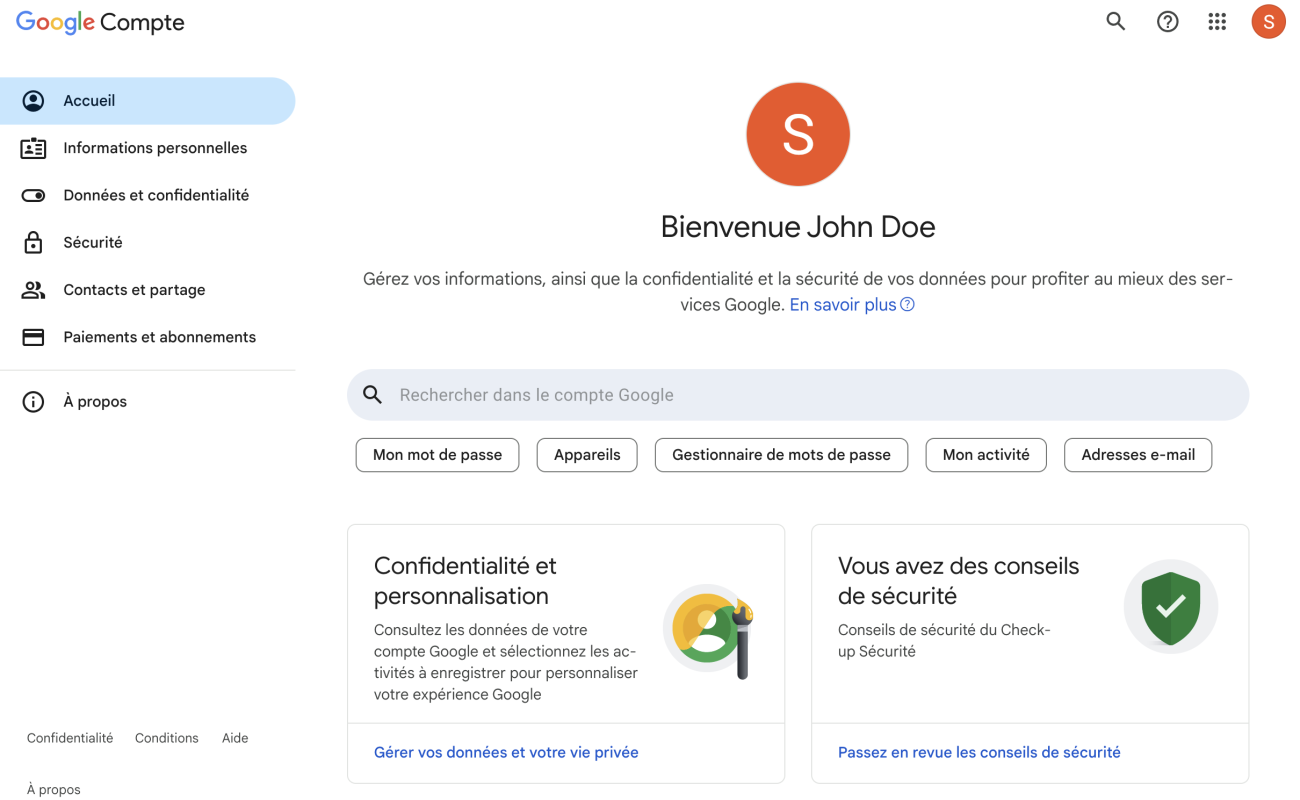Click the Appareils chip button

pos(587,455)
